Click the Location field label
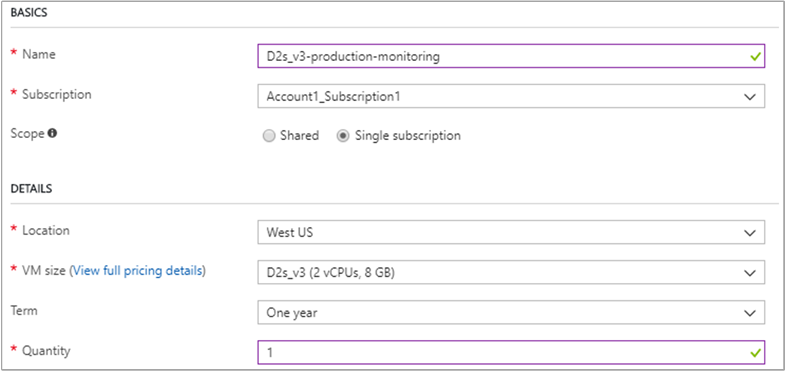 46,231
